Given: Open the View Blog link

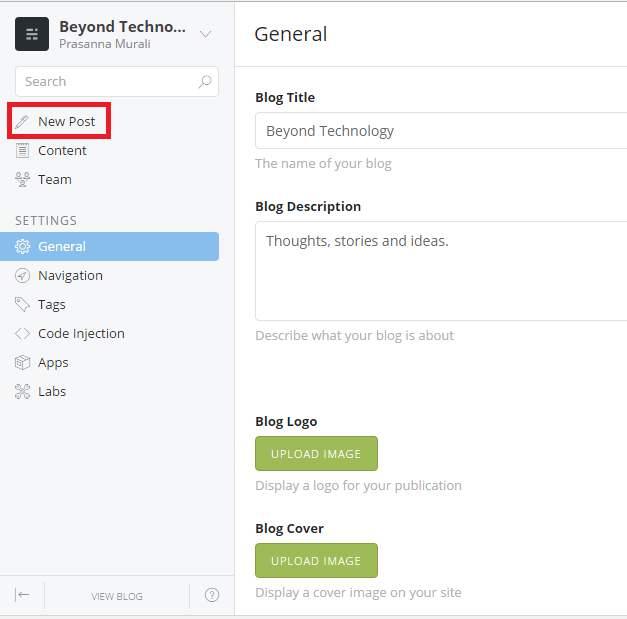Looking at the screenshot, I should pos(117,596).
